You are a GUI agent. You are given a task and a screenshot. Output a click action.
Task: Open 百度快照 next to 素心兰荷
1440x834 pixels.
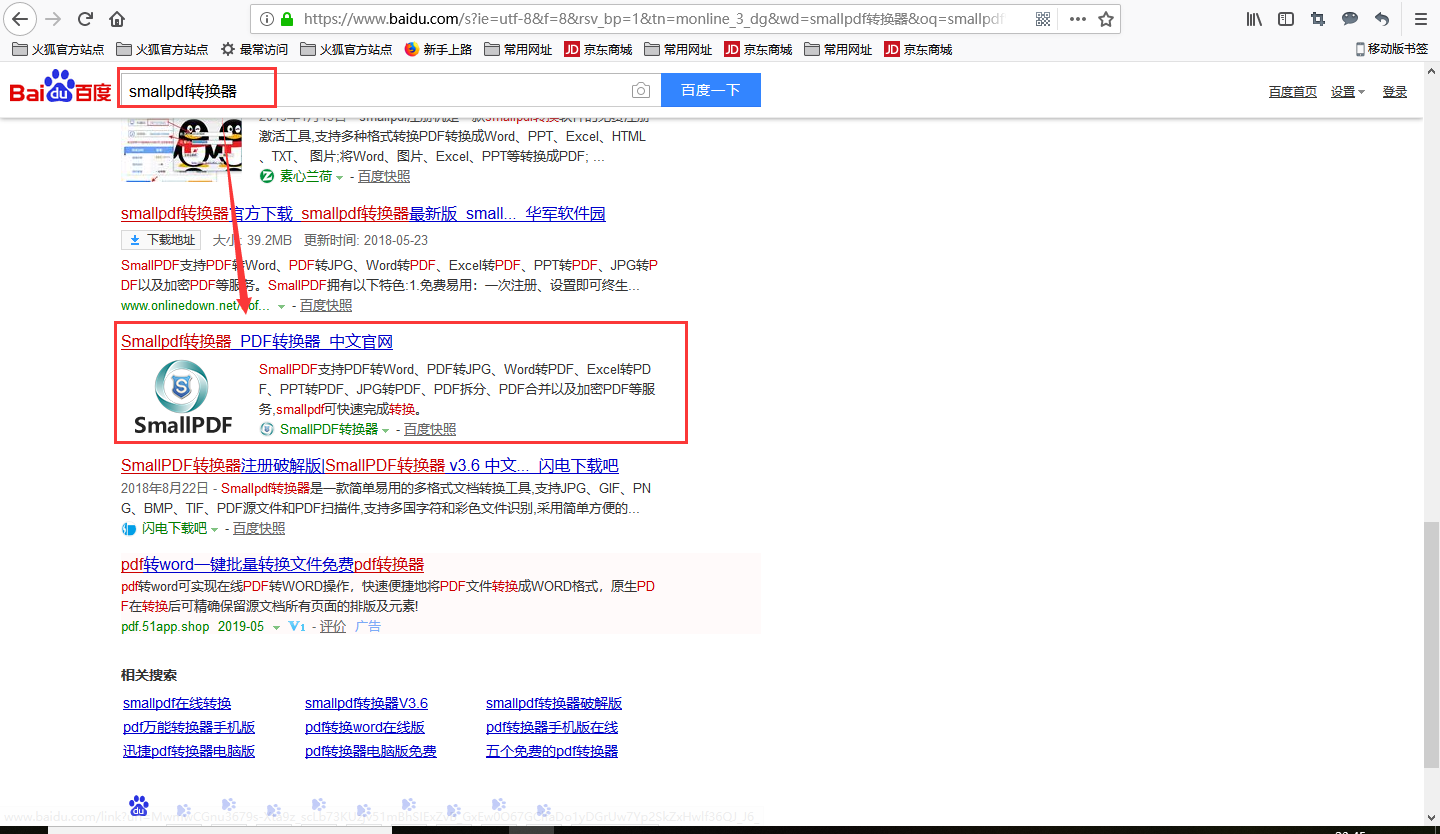(384, 176)
